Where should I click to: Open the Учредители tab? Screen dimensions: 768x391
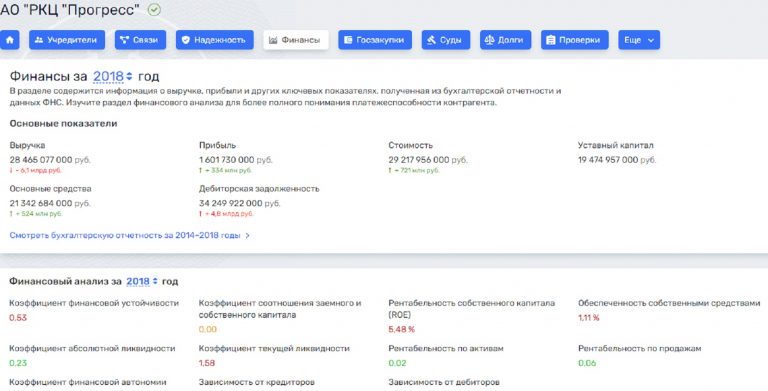(x=67, y=40)
